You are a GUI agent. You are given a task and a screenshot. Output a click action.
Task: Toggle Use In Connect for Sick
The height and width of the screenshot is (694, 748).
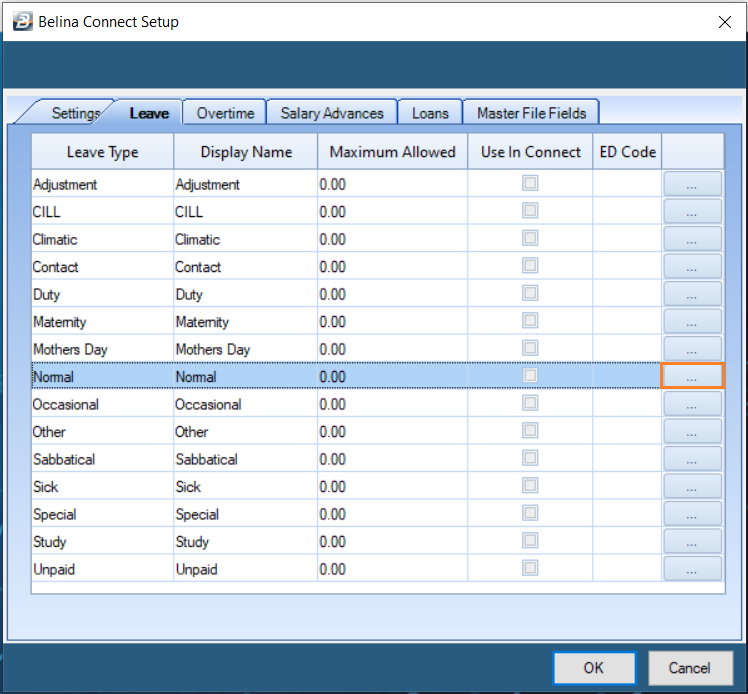pyautogui.click(x=530, y=486)
